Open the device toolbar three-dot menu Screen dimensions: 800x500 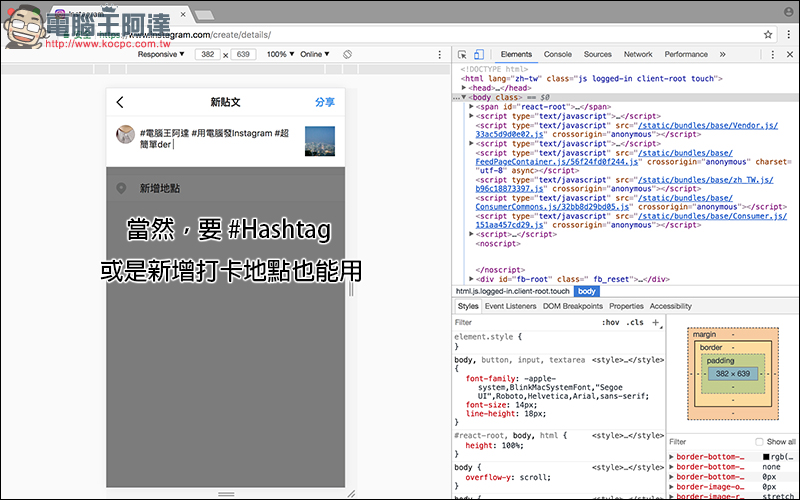[x=440, y=54]
